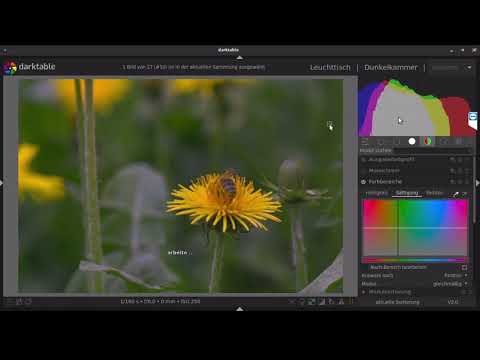Disable the Farbbereiche module power button
Viewport: 480px width, 360px height.
pyautogui.click(x=363, y=182)
